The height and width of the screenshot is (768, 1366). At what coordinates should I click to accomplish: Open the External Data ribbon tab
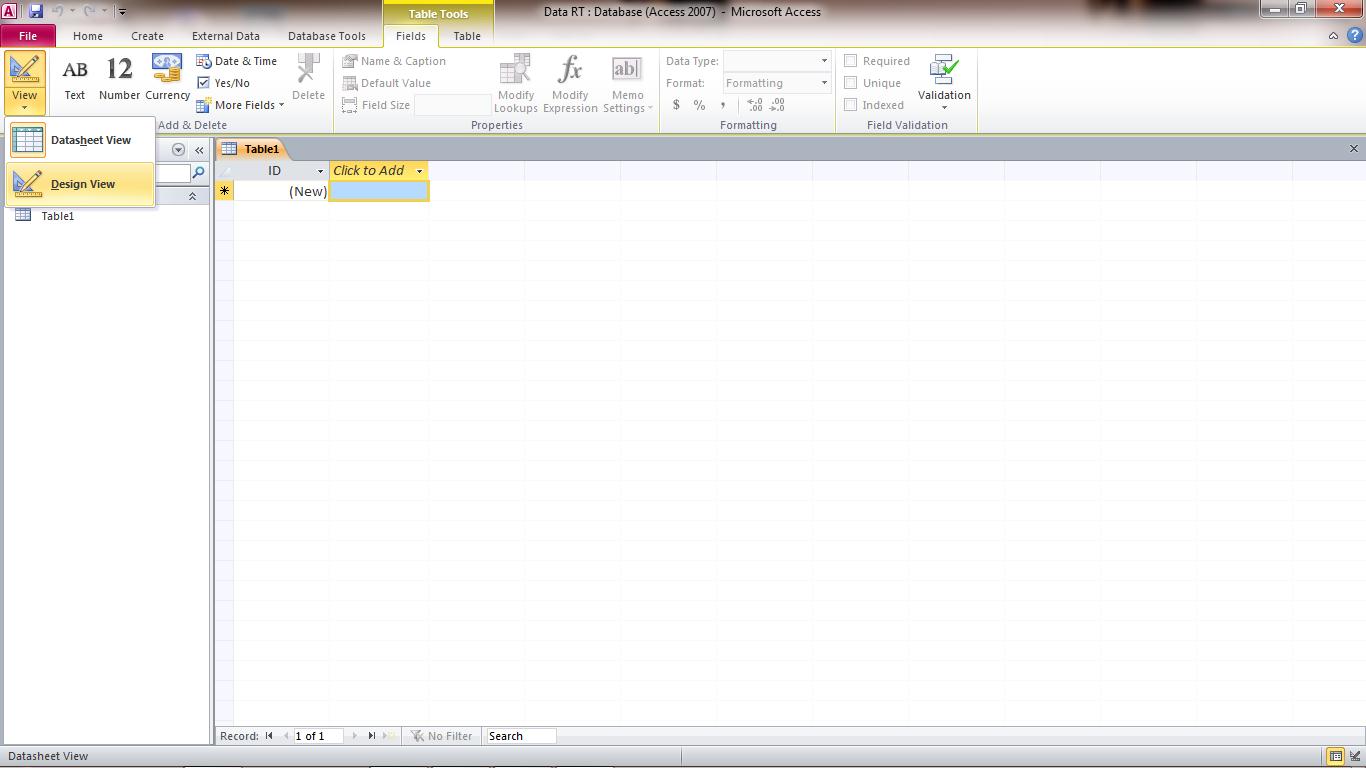226,36
